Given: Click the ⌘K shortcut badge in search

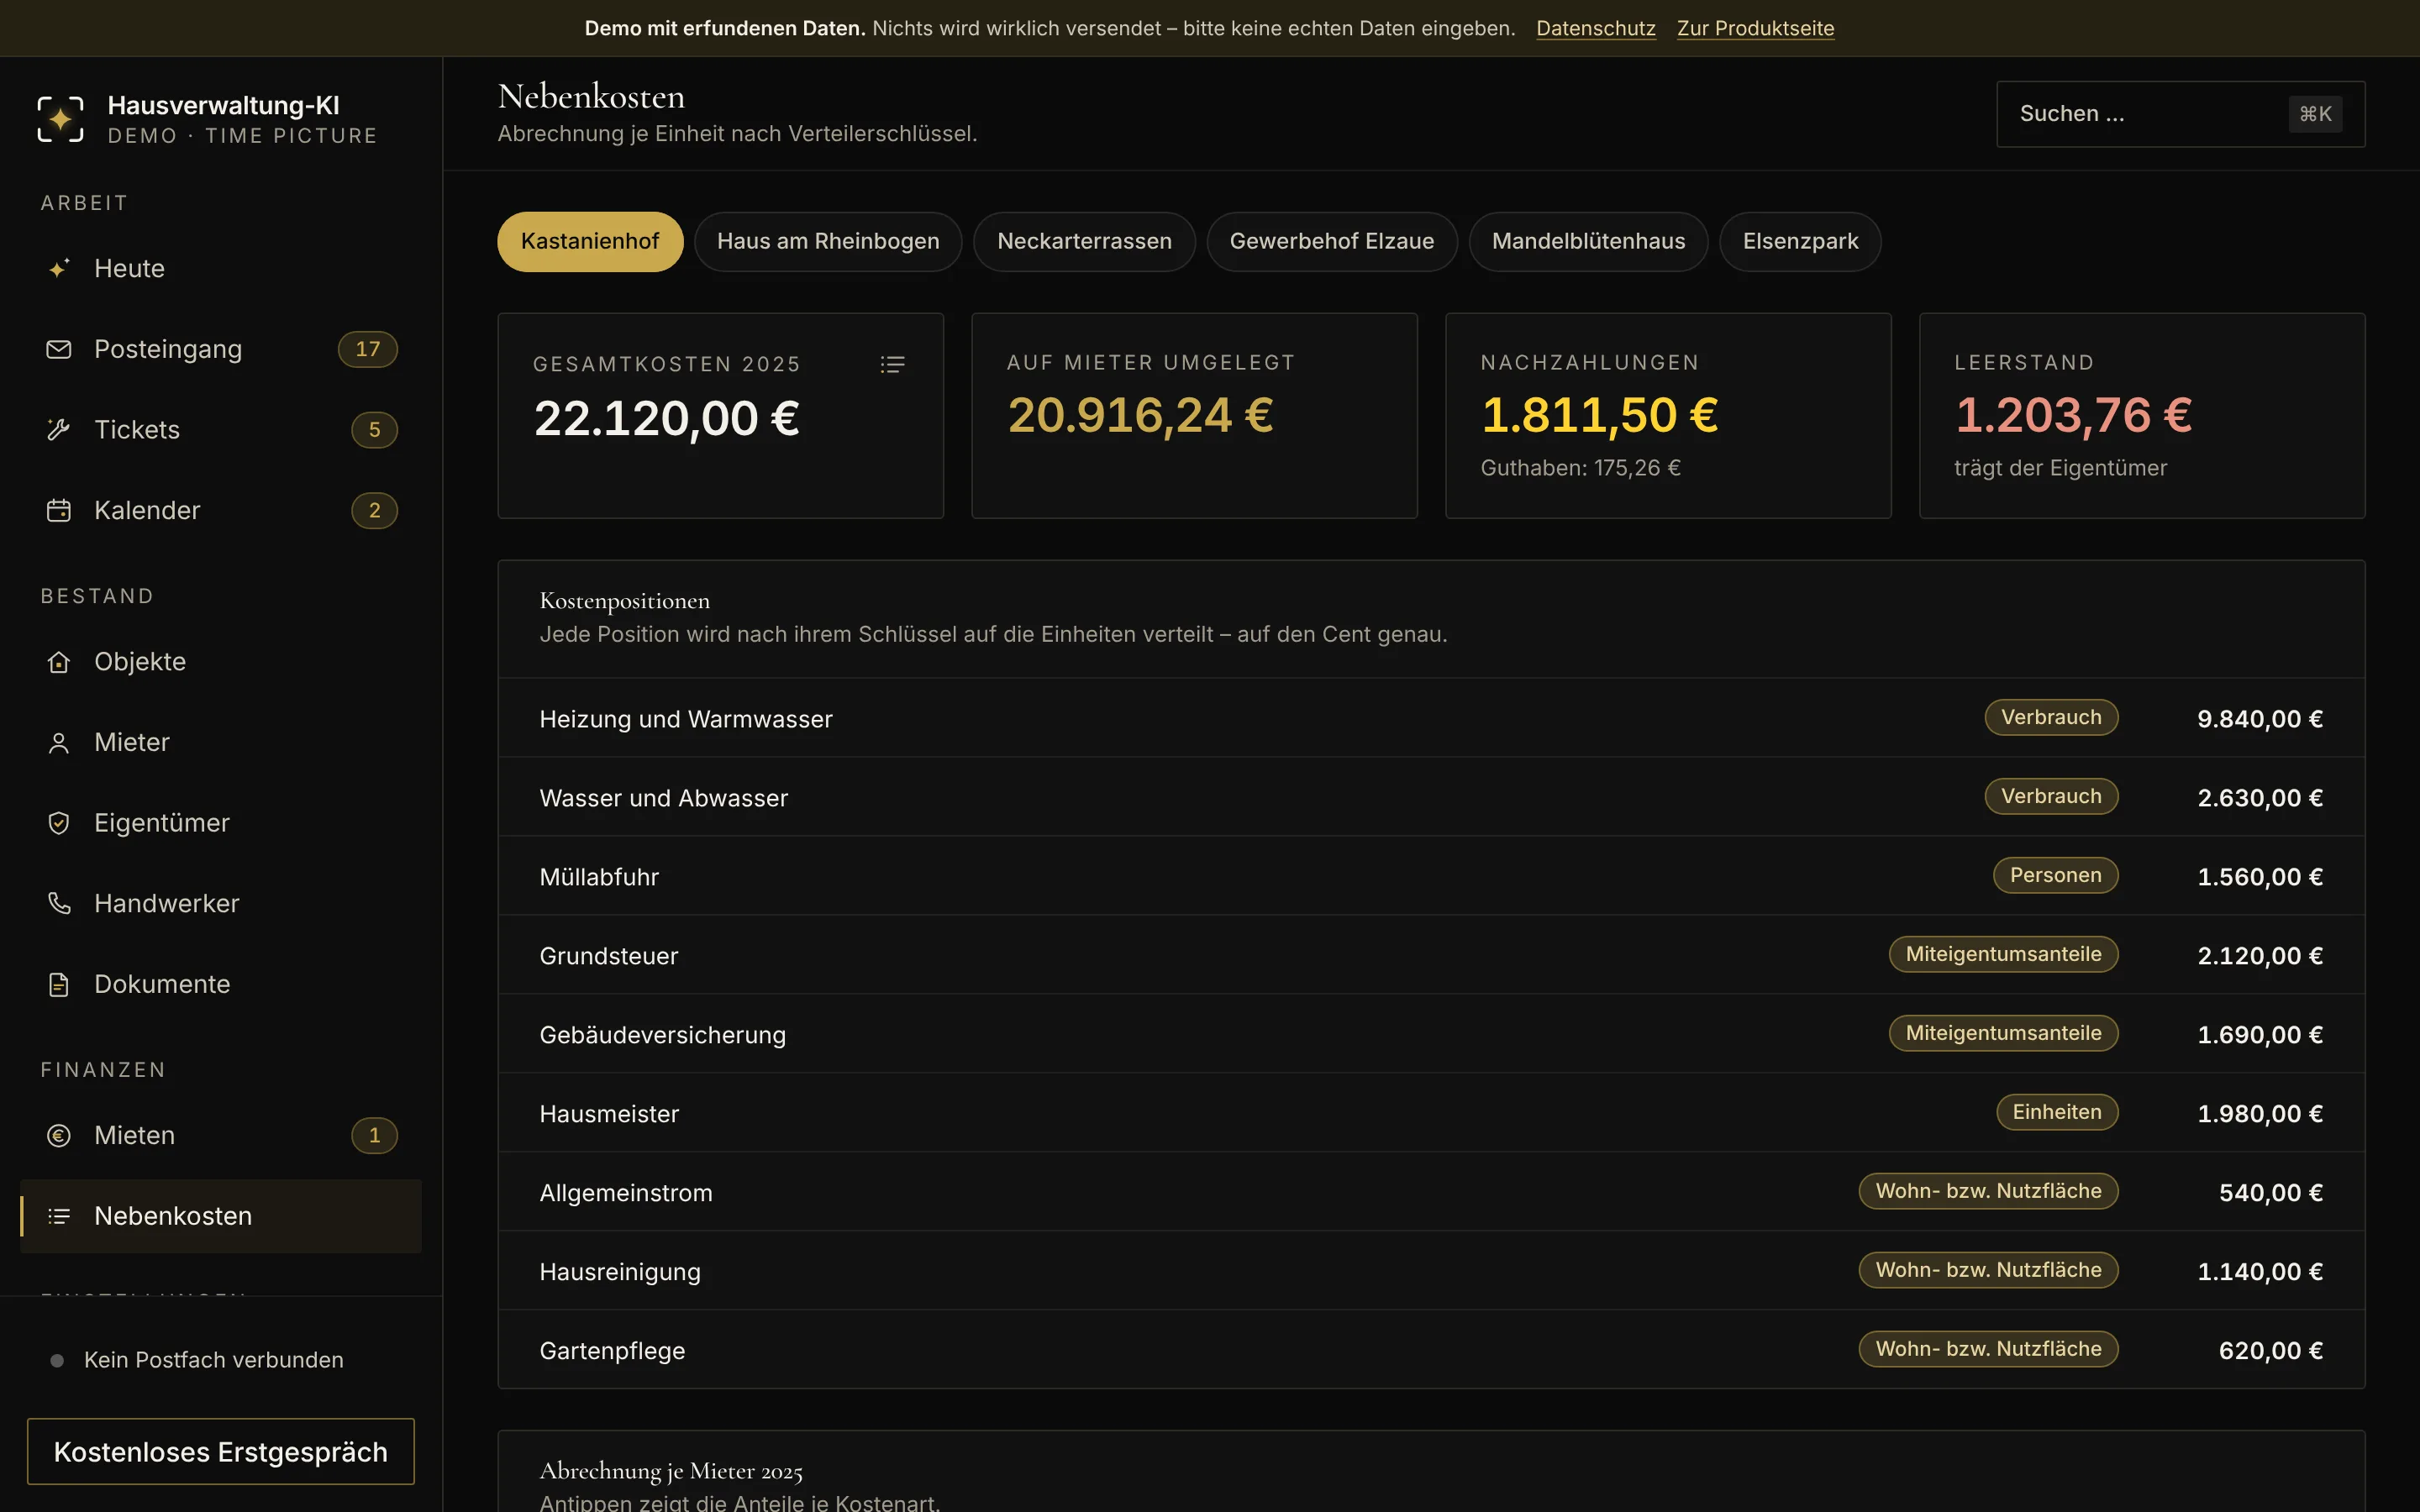Looking at the screenshot, I should (2315, 114).
